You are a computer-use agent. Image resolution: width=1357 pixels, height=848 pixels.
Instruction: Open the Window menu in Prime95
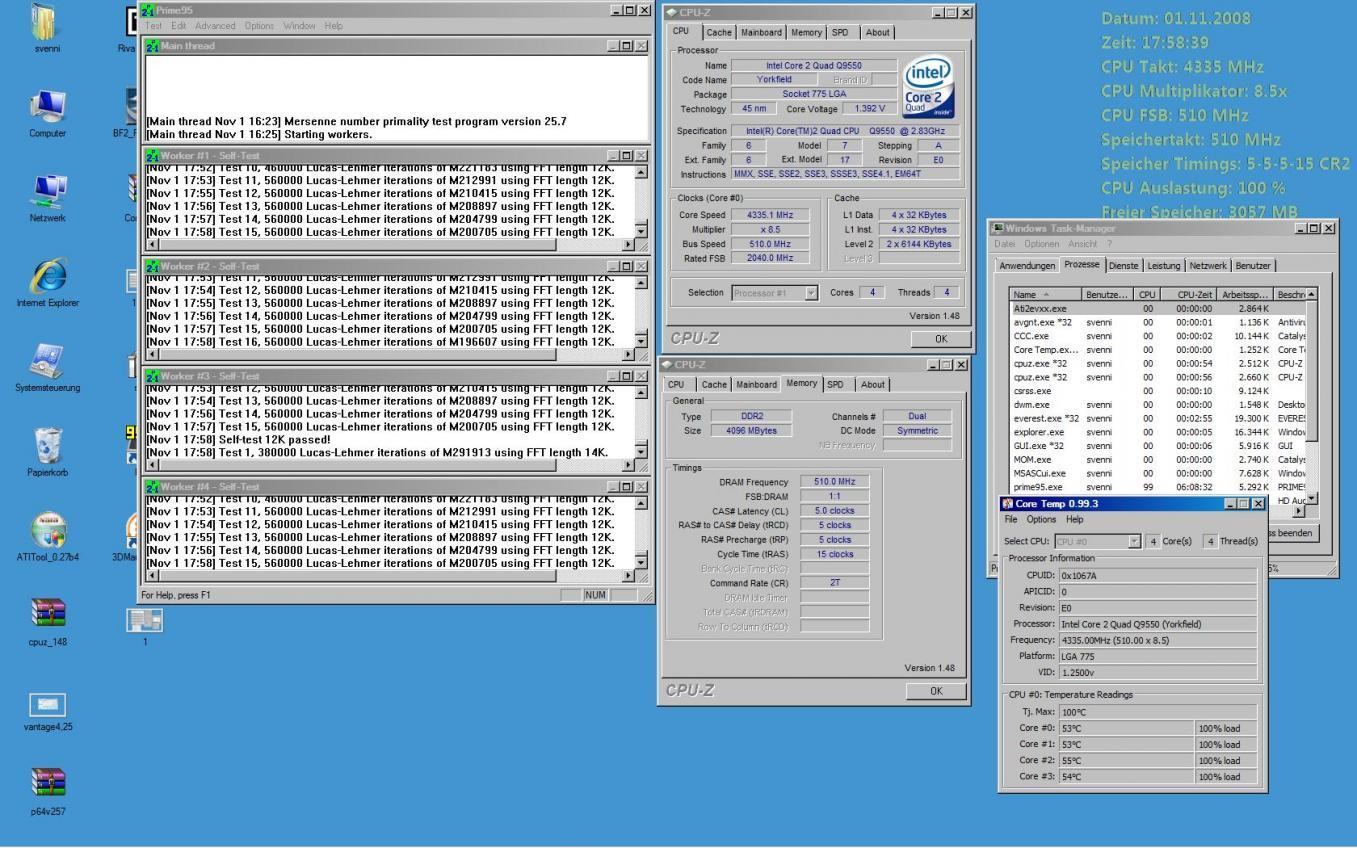coord(301,25)
